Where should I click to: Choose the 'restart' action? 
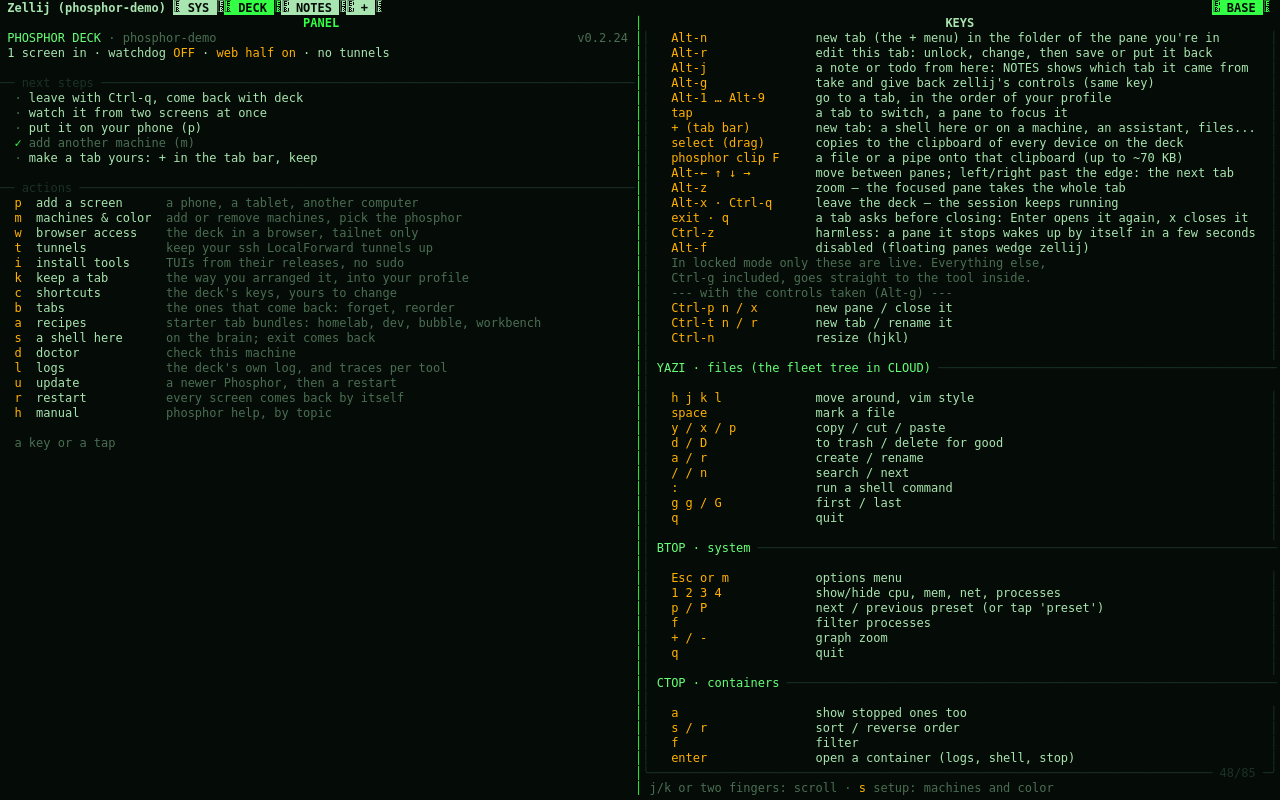tap(209, 398)
